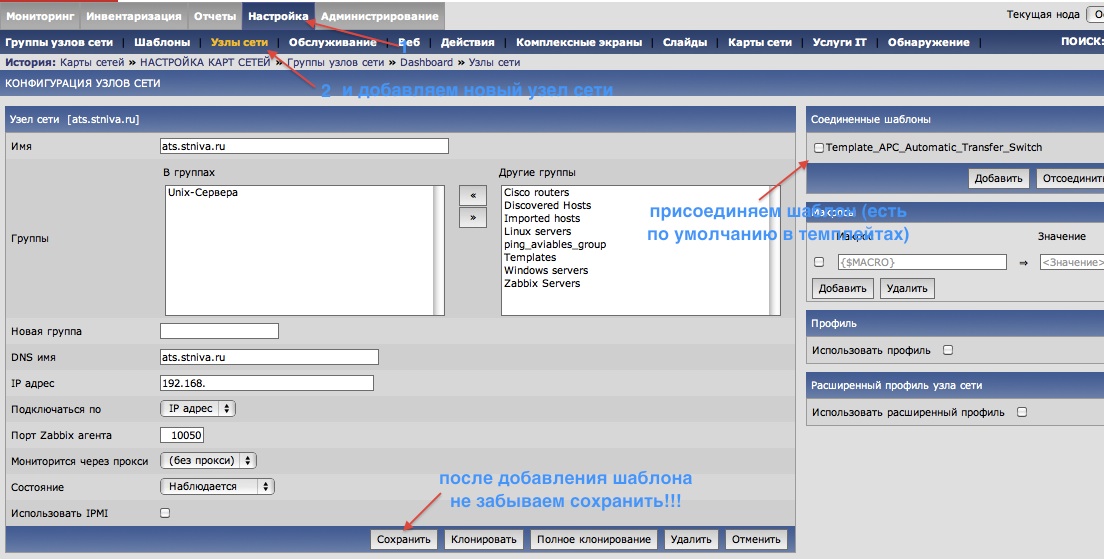Click into the Новая группа input field
Viewport: 1104px width, 559px height.
click(219, 331)
